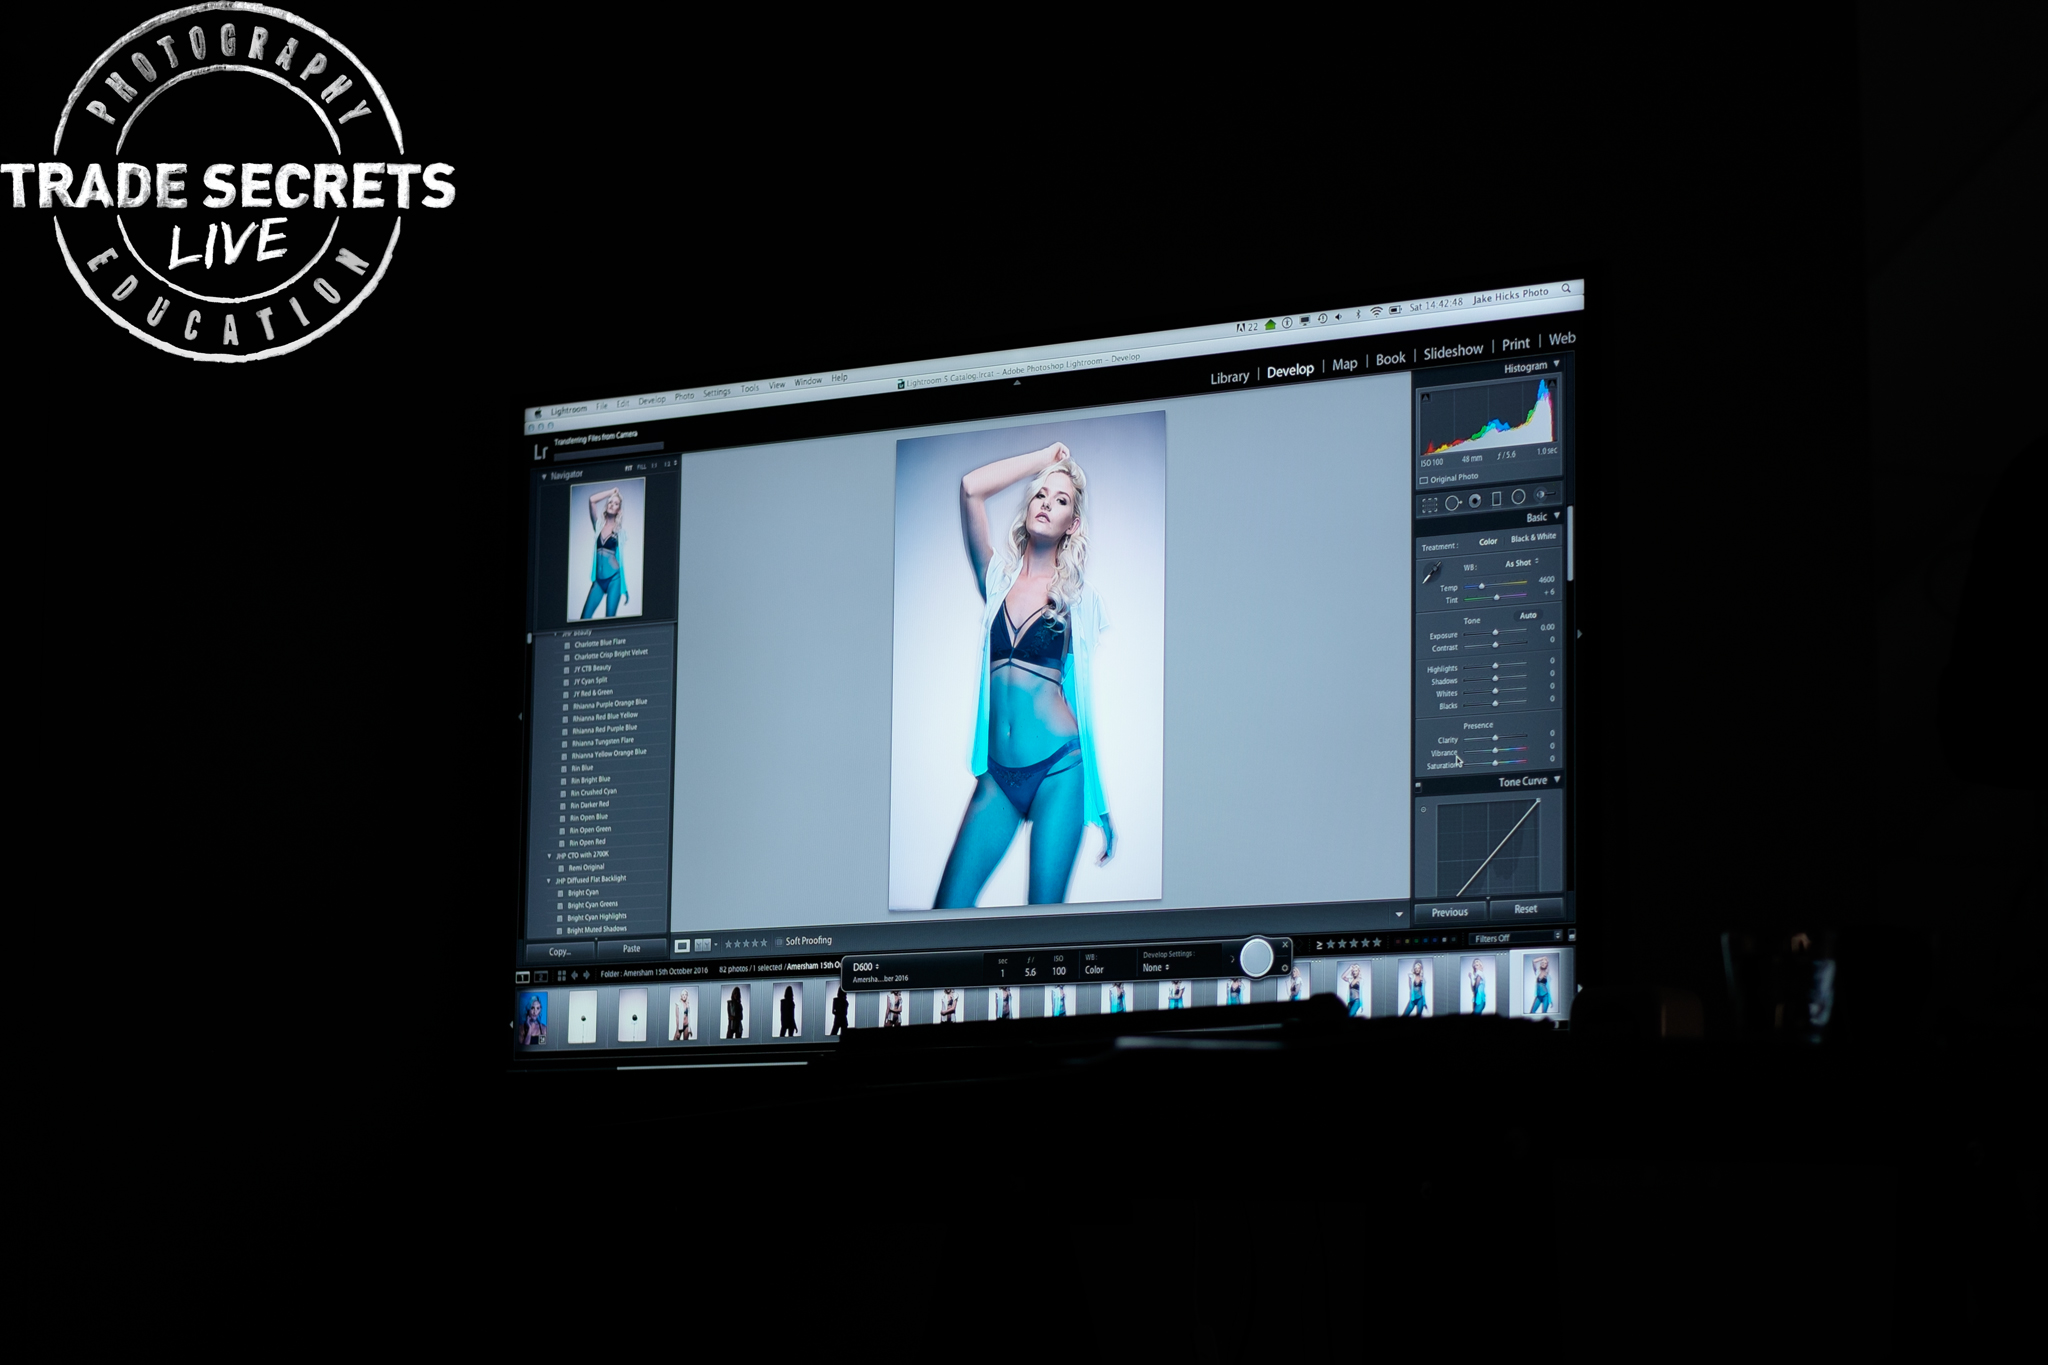Set navigator zoom to FILL

(x=641, y=467)
